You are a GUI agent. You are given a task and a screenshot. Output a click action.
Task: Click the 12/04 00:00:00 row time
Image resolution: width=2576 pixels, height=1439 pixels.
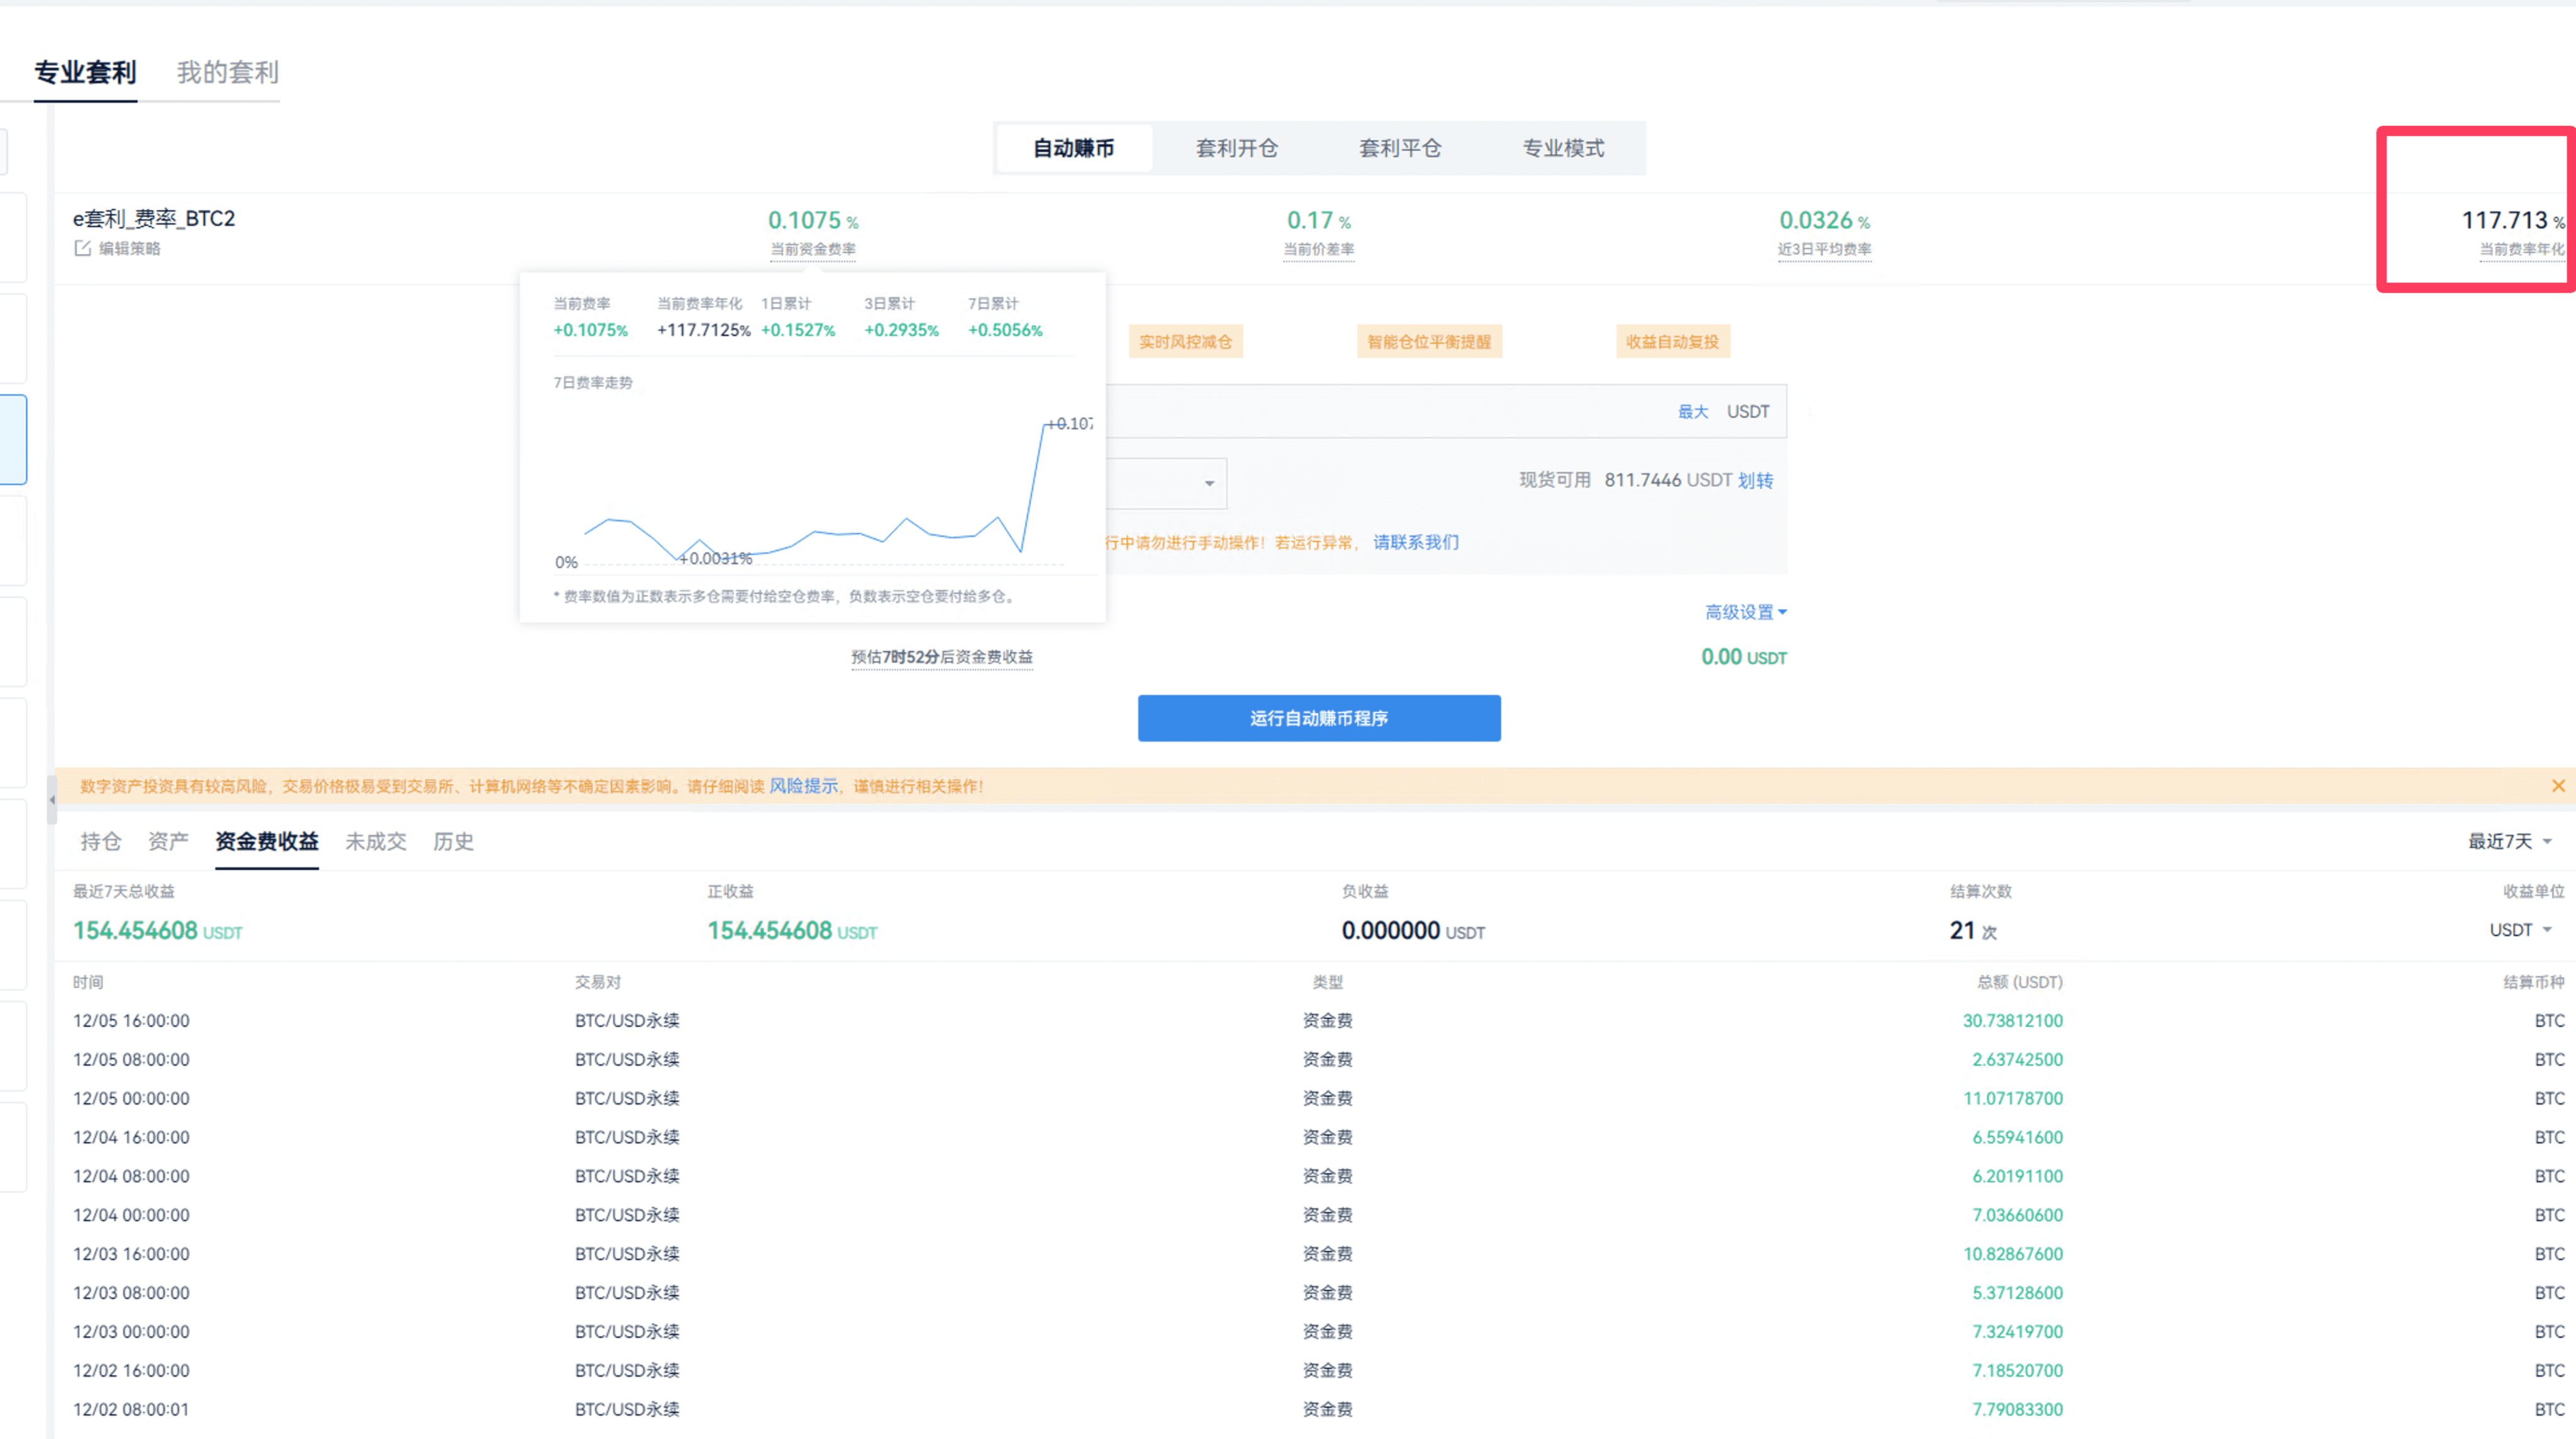tap(131, 1215)
